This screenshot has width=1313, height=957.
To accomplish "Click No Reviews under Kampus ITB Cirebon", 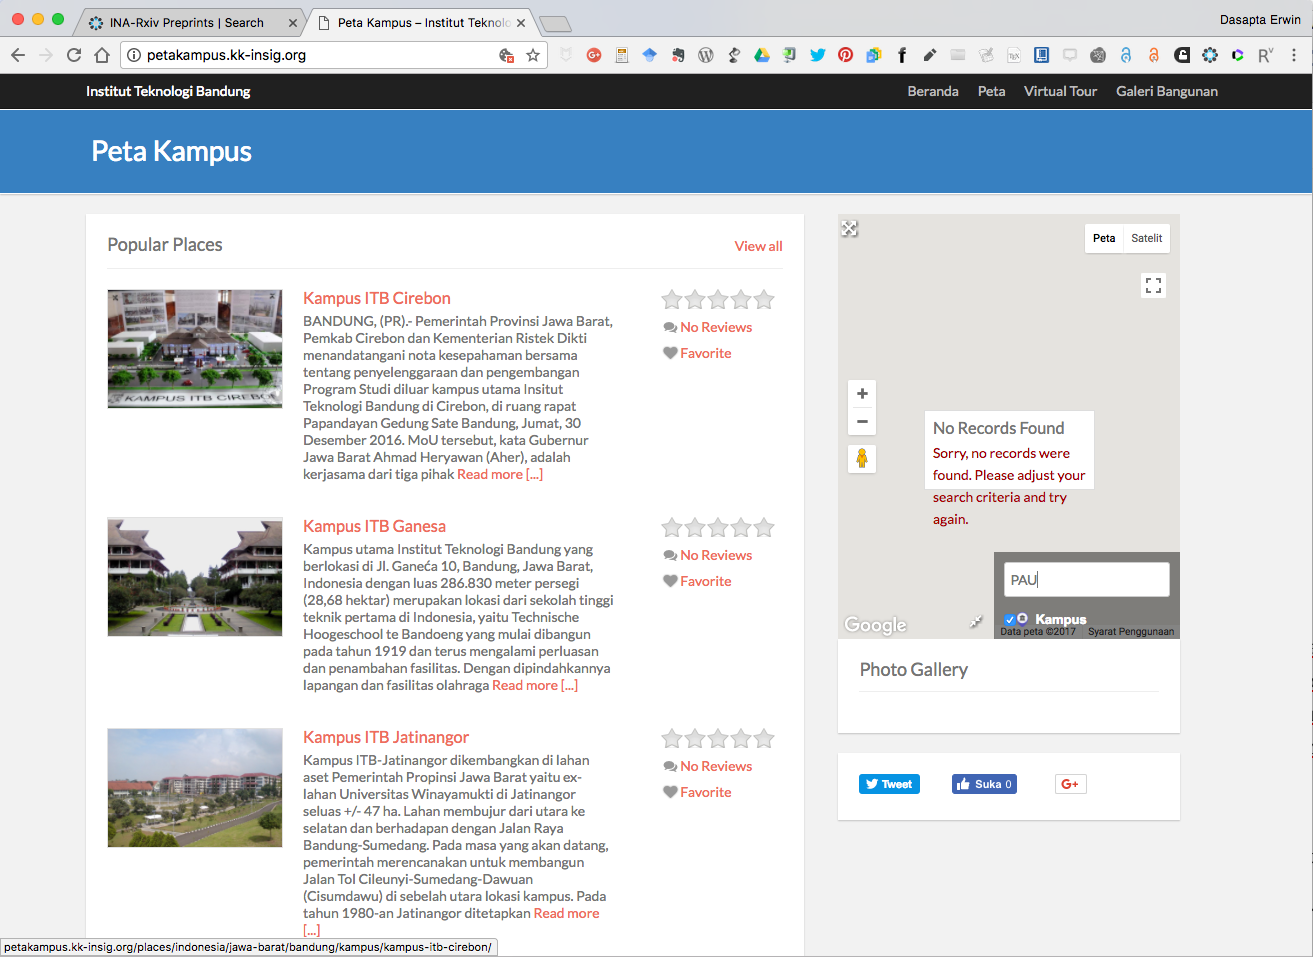I will [716, 327].
